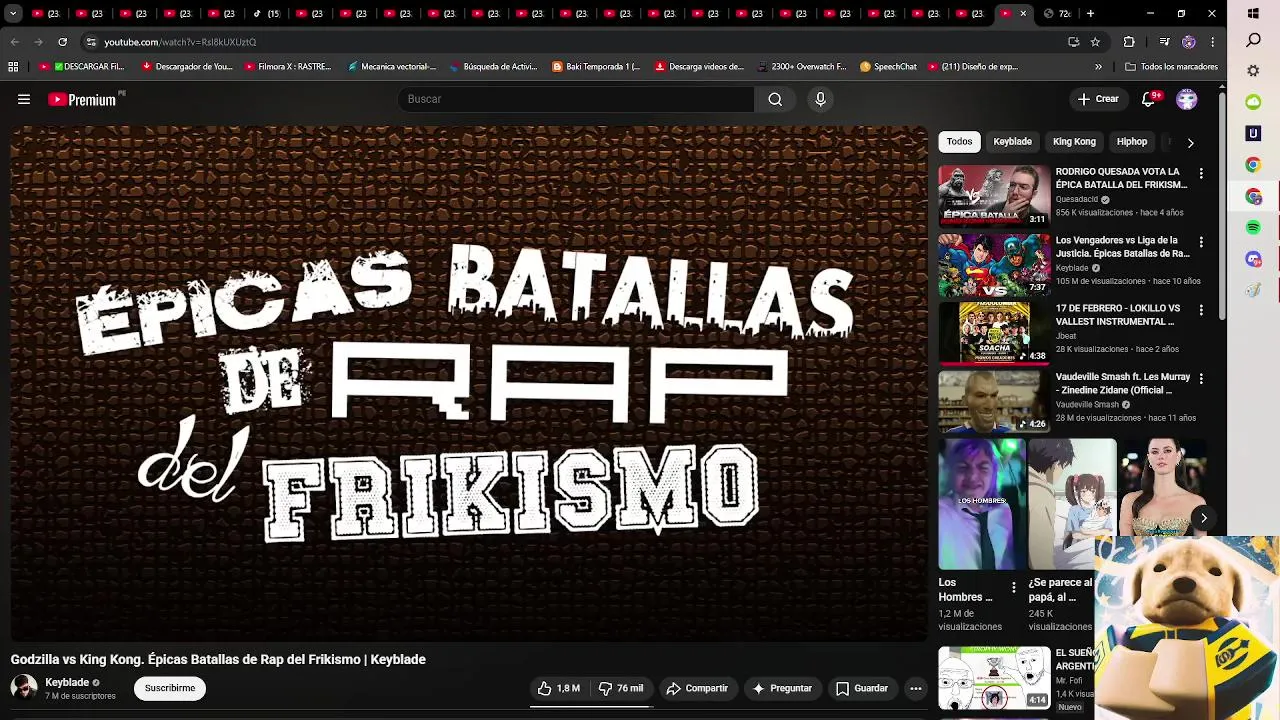
Task: Select the Hiphop filter chip
Action: pyautogui.click(x=1132, y=142)
